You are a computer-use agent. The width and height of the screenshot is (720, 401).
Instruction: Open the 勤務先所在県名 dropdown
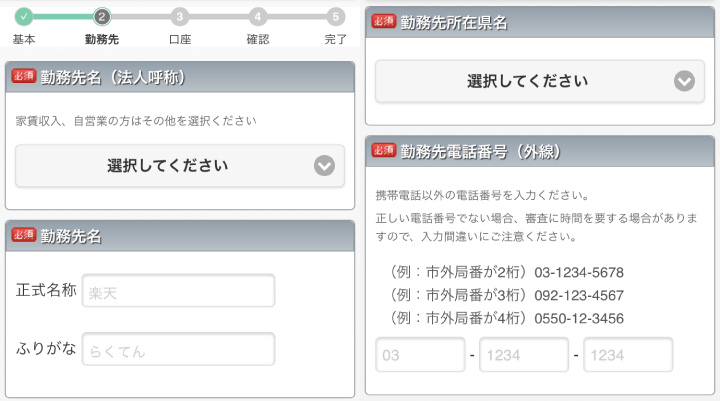540,81
